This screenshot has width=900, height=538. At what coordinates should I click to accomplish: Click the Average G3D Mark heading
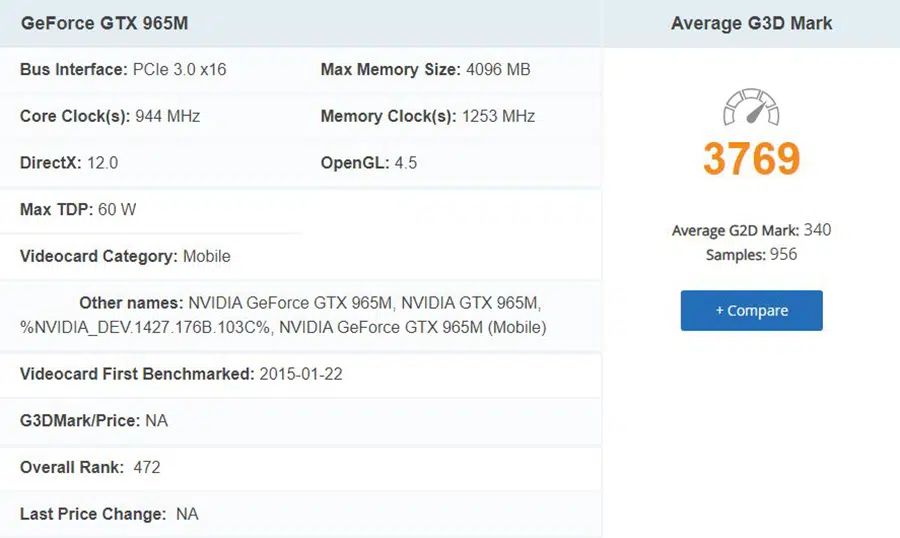[751, 23]
